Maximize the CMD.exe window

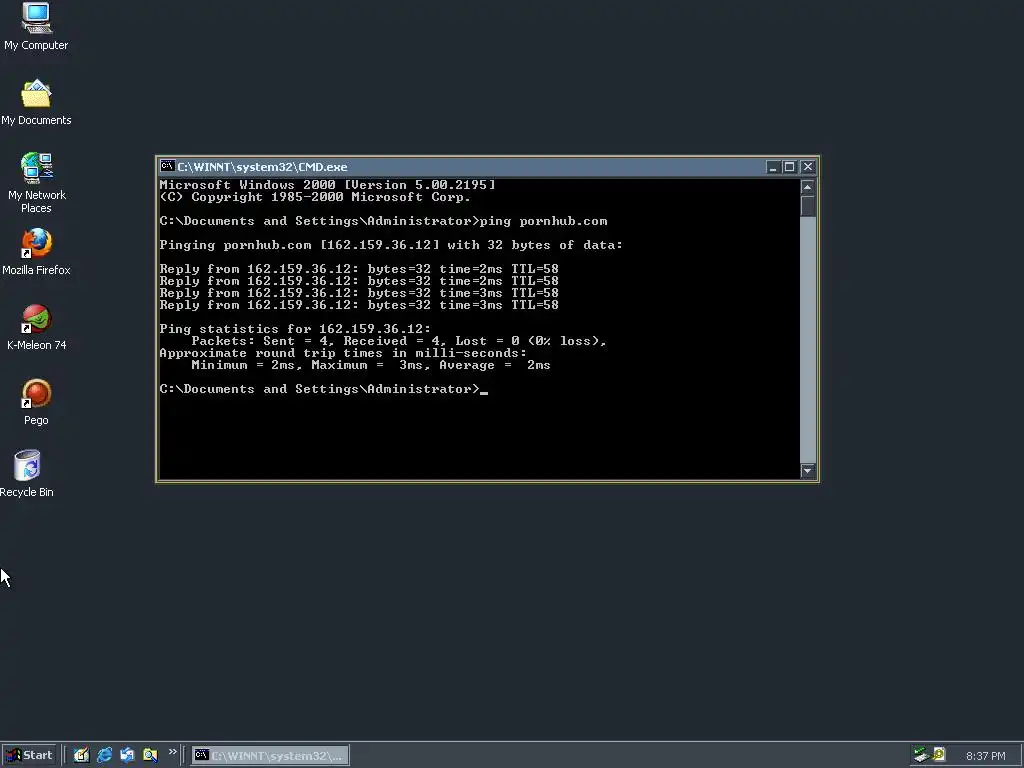tap(789, 167)
